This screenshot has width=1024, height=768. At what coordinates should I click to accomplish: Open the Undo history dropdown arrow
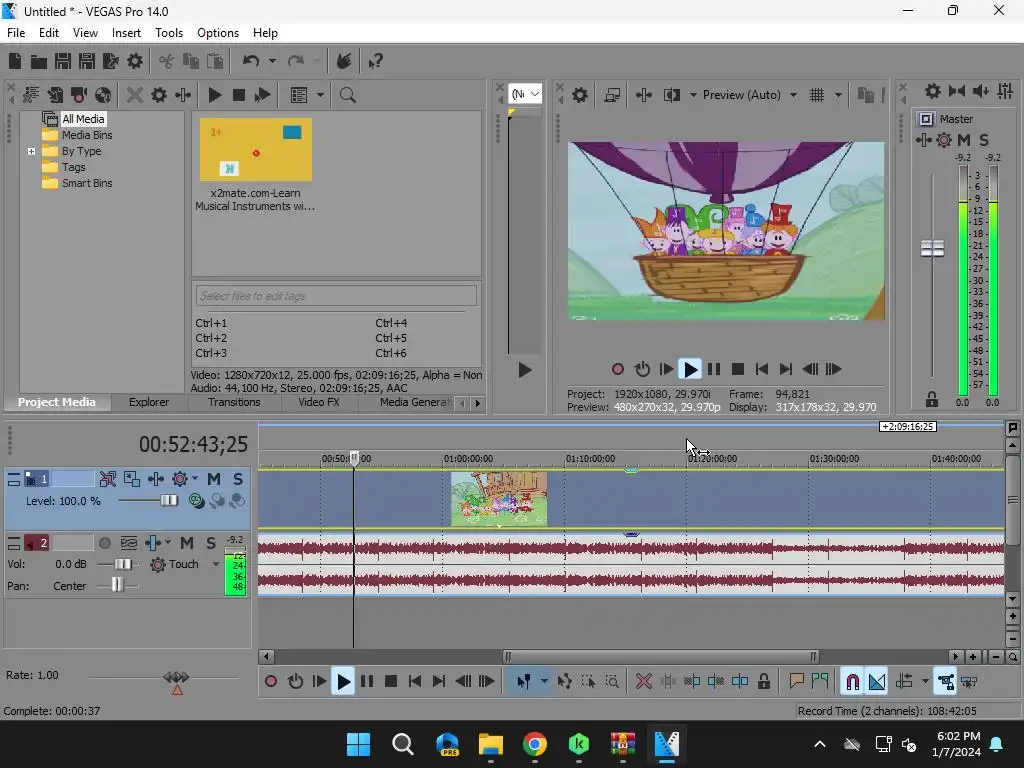[272, 61]
